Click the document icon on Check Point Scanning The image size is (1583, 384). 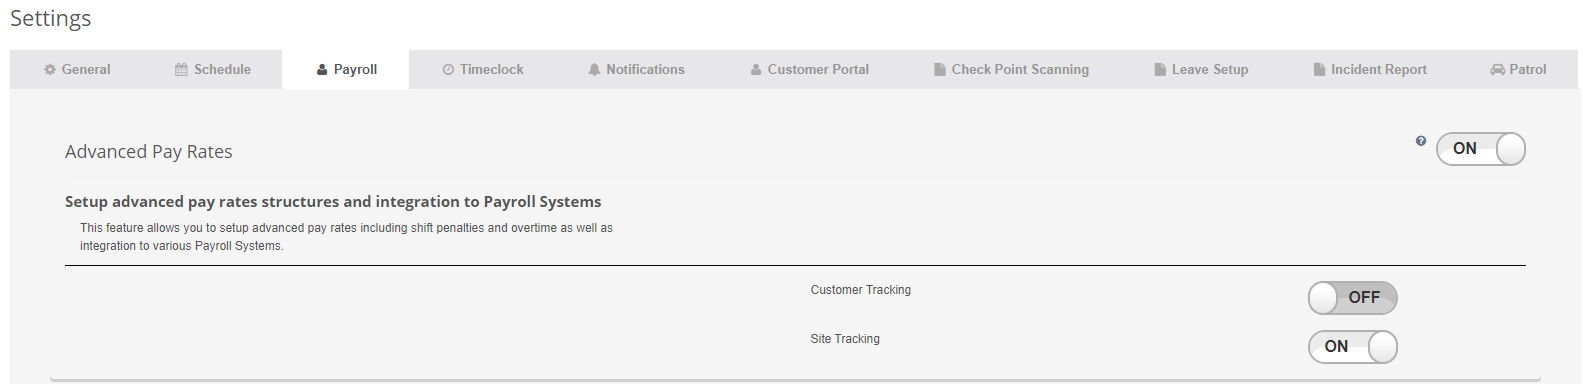pyautogui.click(x=940, y=70)
